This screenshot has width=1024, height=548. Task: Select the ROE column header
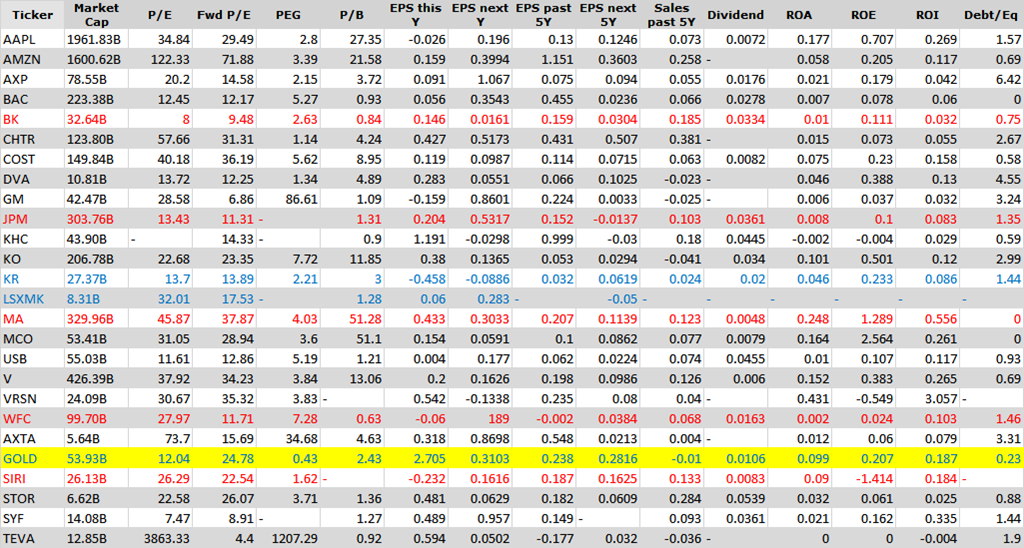(865, 14)
